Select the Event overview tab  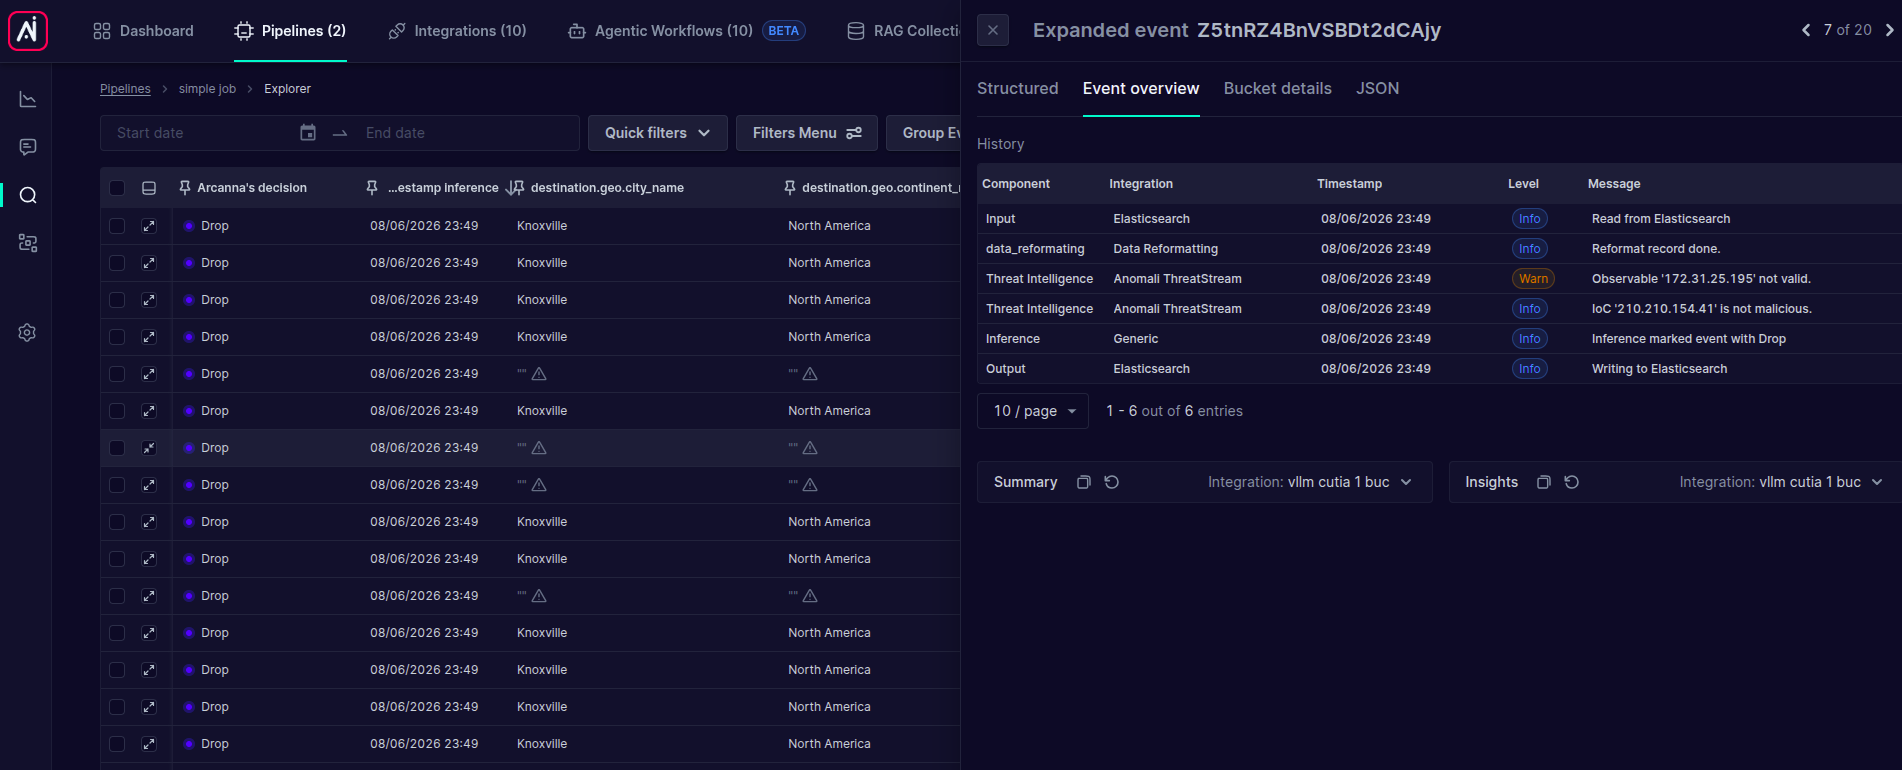(x=1141, y=88)
